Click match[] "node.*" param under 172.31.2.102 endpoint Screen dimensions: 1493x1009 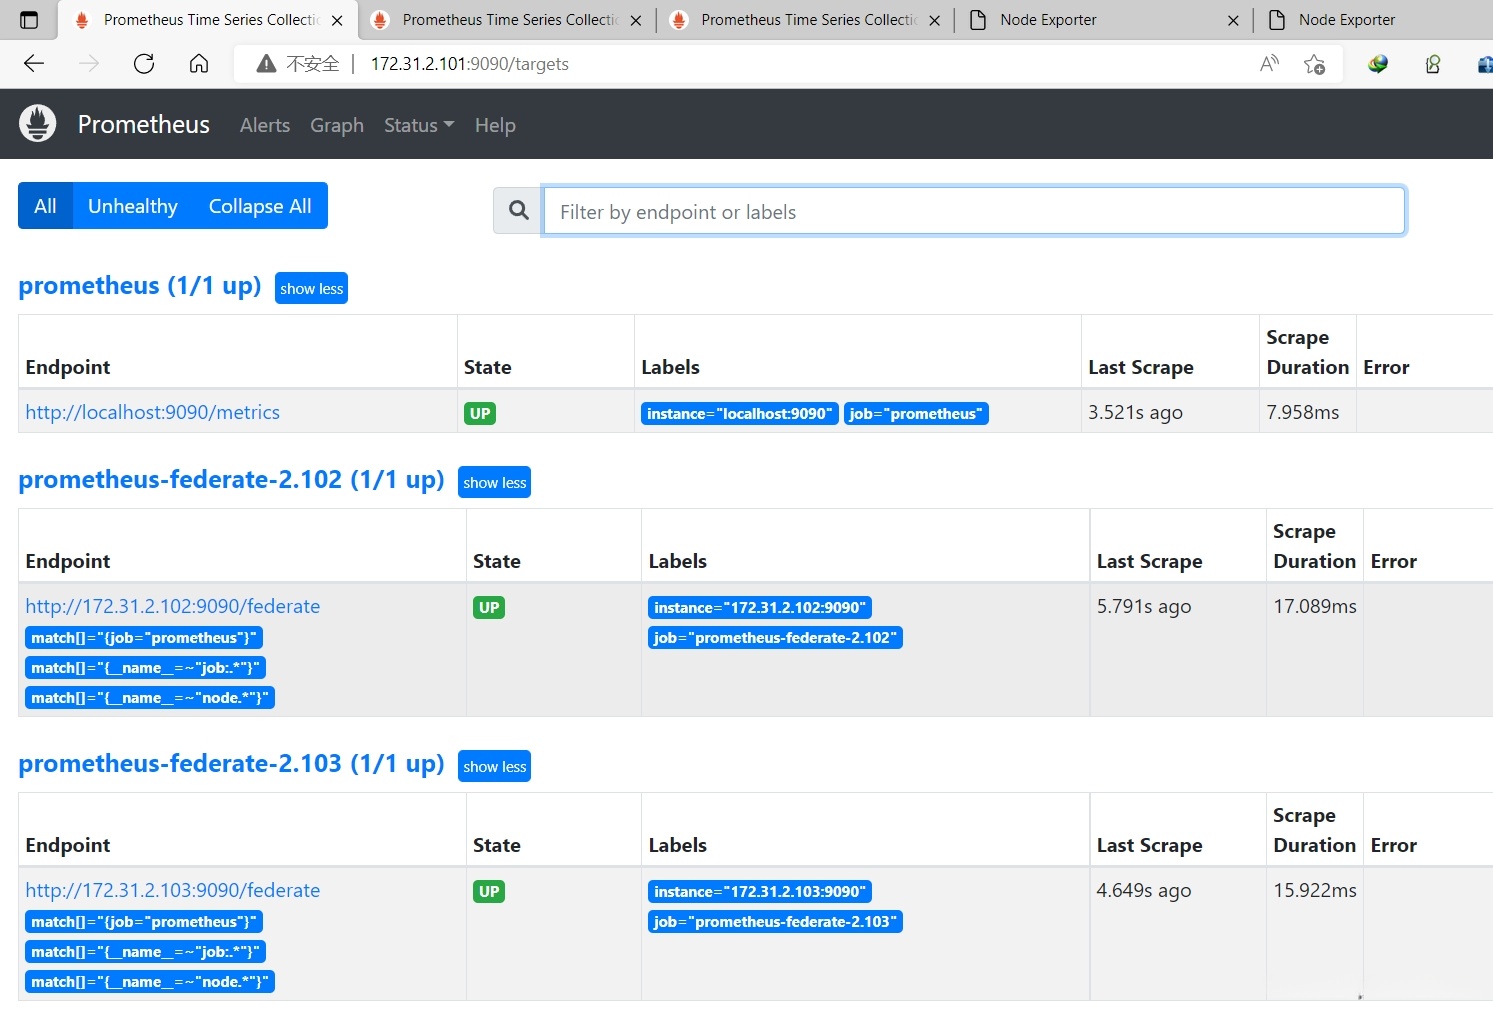click(x=150, y=697)
